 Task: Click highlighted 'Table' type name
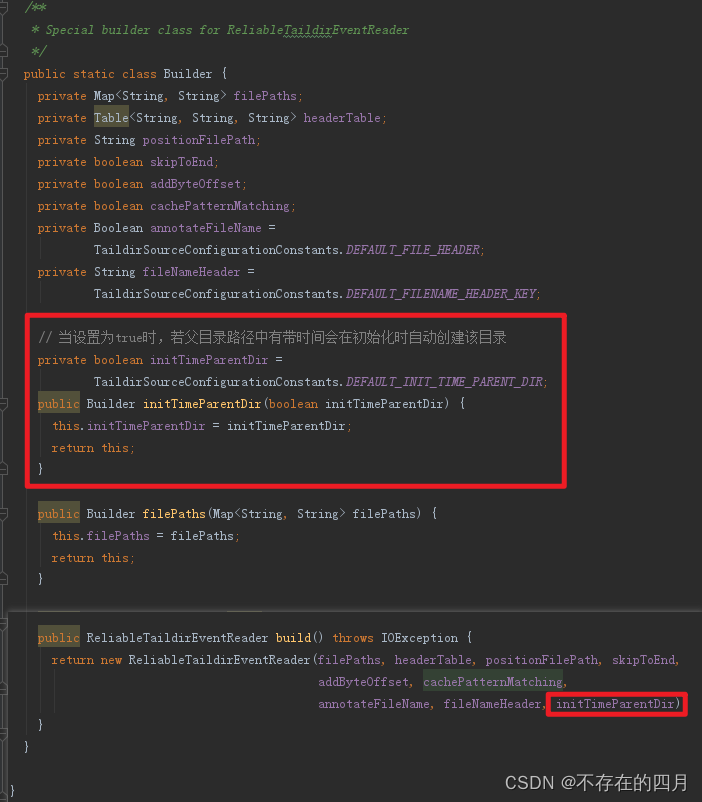pos(111,118)
